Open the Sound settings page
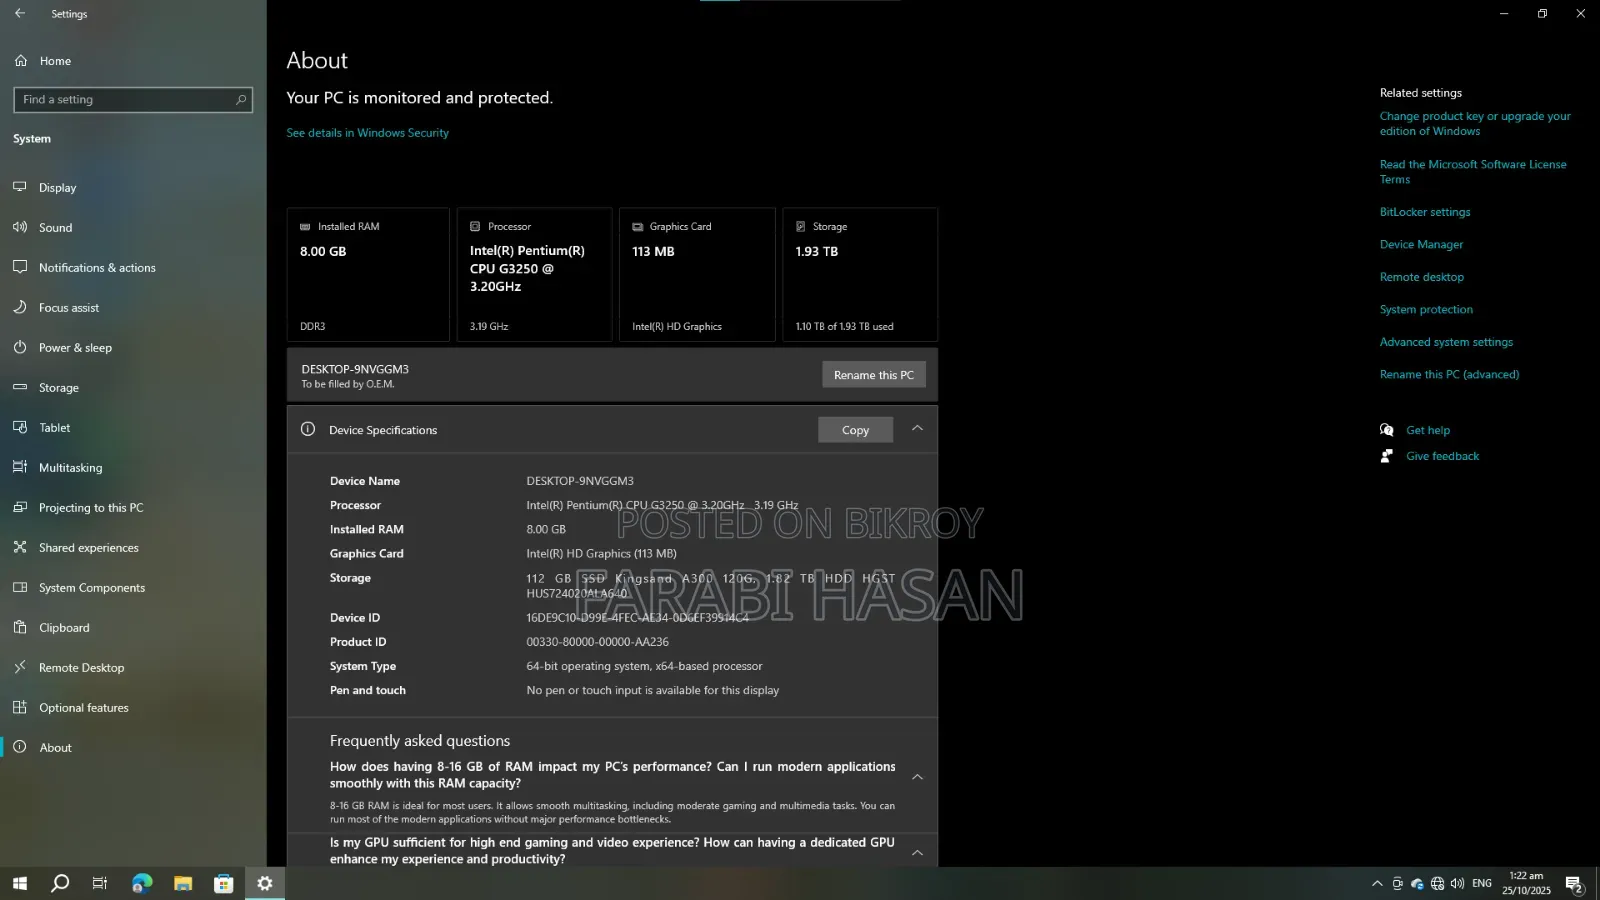This screenshot has height=900, width=1600. pos(55,228)
